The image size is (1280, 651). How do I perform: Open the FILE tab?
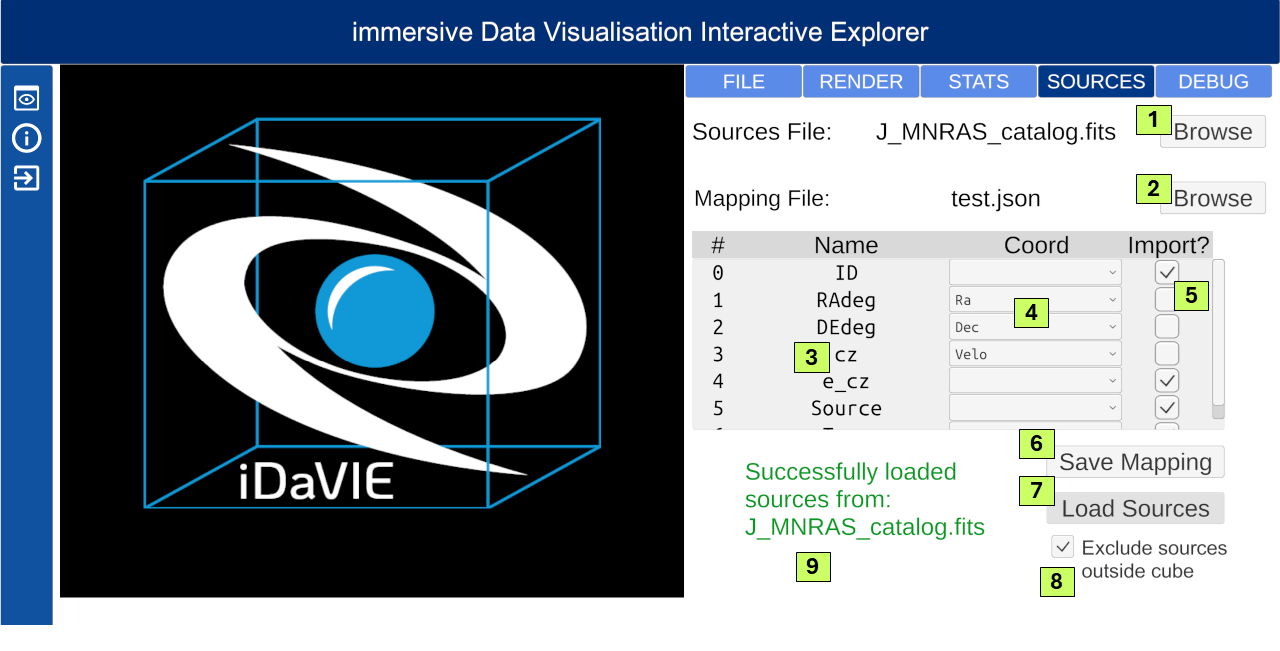[x=743, y=82]
